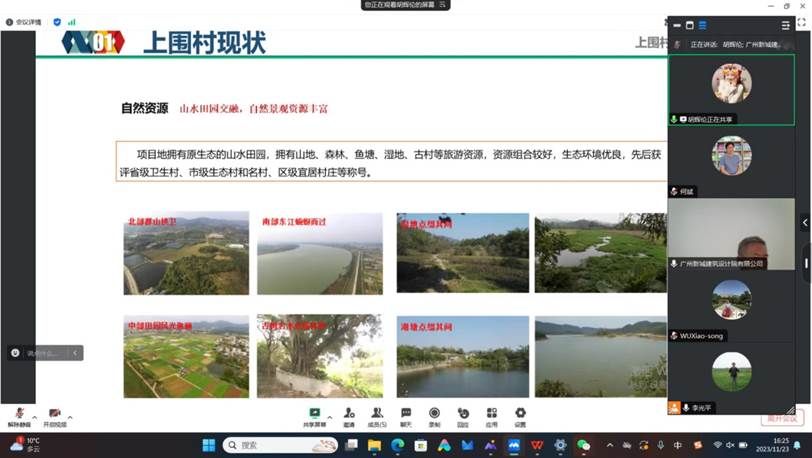Collapse the video sidebar using side arrow

click(x=806, y=223)
